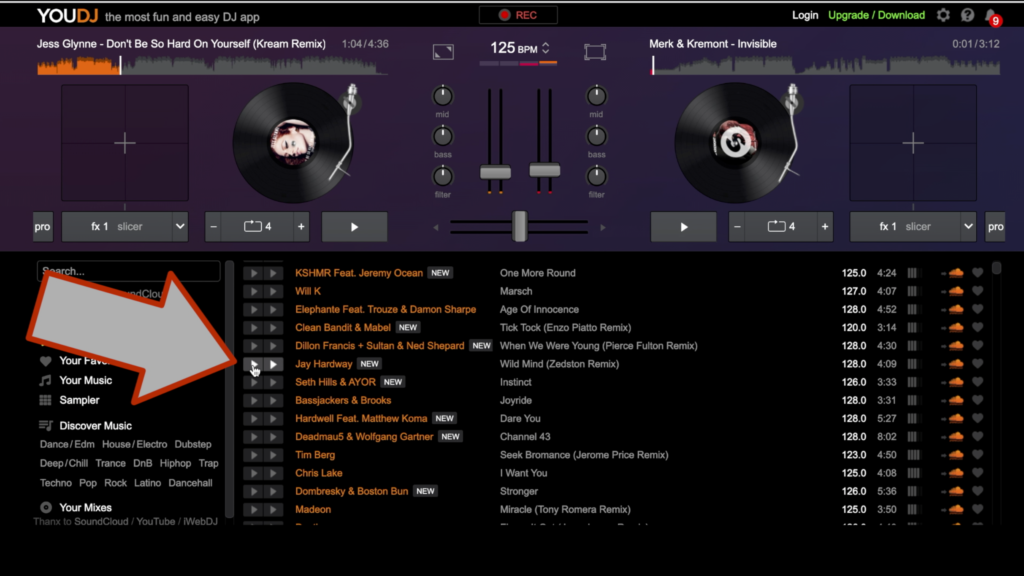
Task: Click the right deck vinyl record
Action: [x=735, y=142]
